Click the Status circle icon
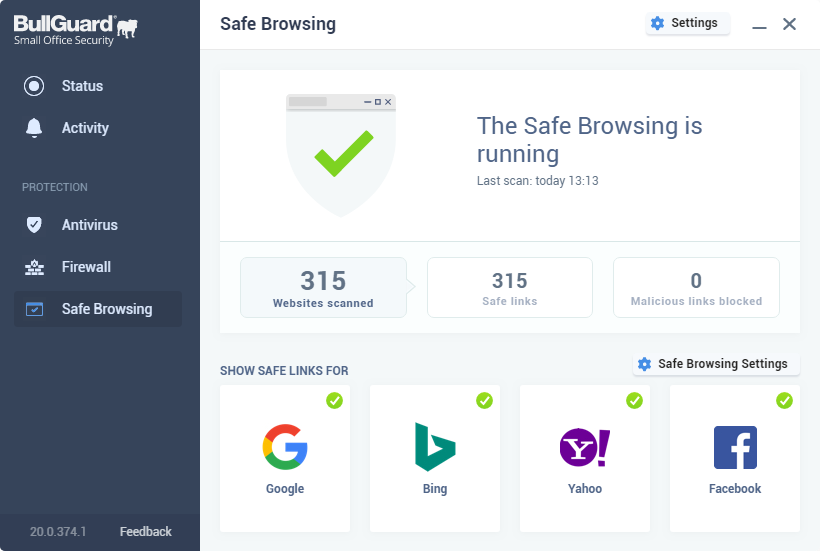Viewport: 820px width, 551px height. pos(35,86)
